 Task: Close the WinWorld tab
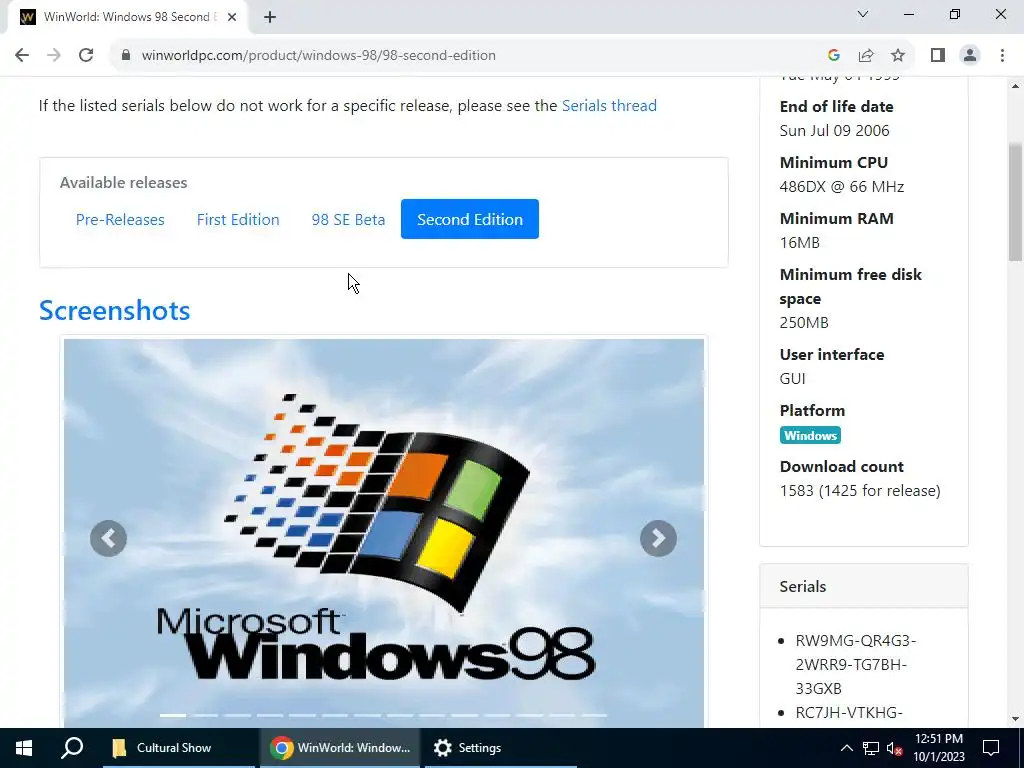coord(232,17)
